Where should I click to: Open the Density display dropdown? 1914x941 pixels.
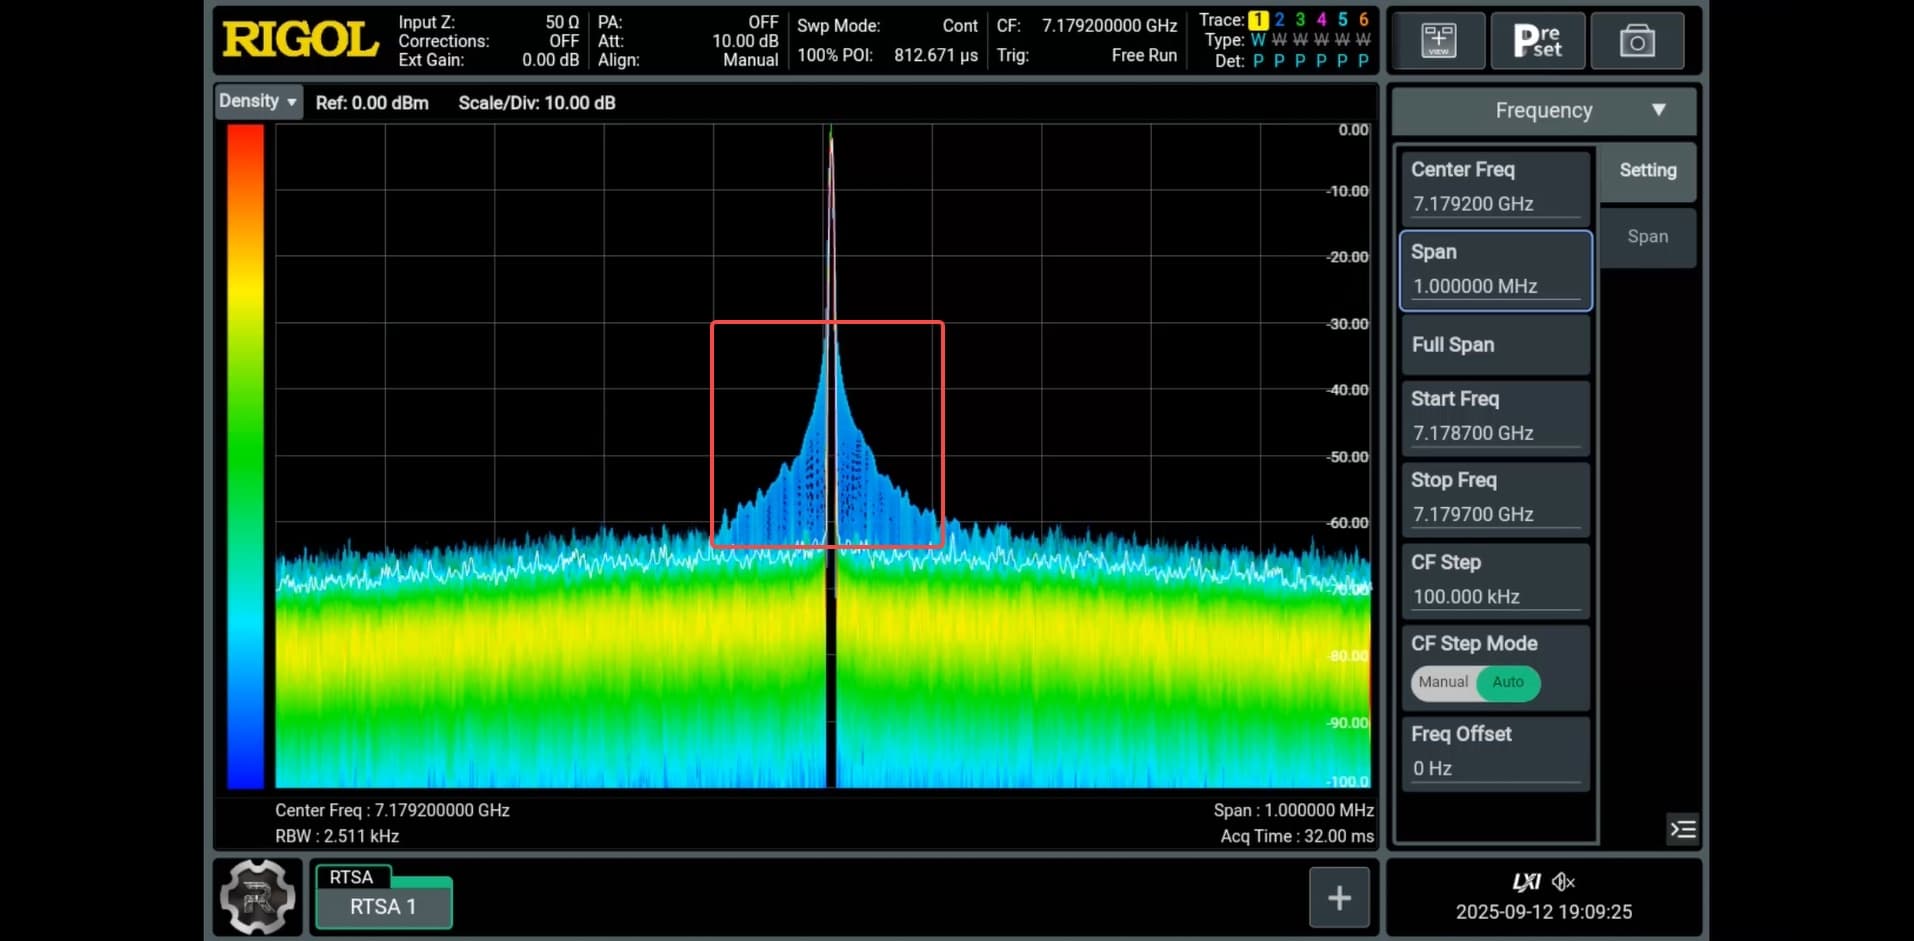coord(258,101)
